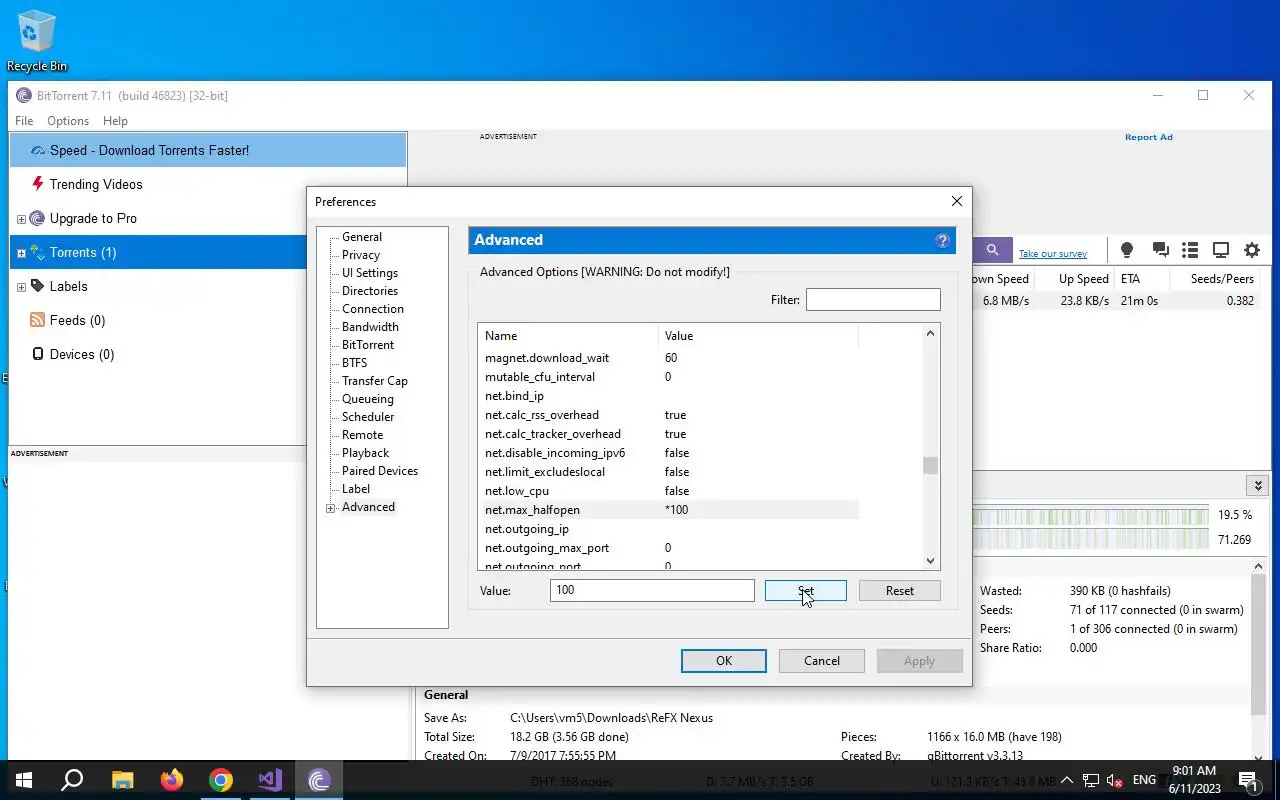The height and width of the screenshot is (800, 1280).
Task: Click the list view icon in toolbar
Action: pos(1190,250)
